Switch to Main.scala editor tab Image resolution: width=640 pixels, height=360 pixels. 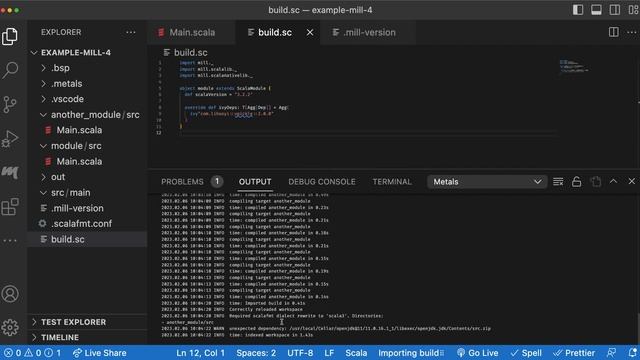pyautogui.click(x=191, y=32)
